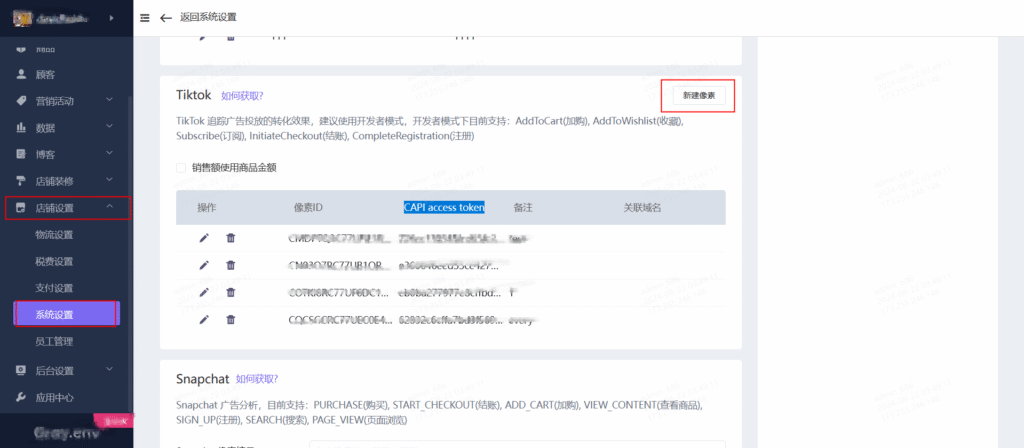The height and width of the screenshot is (448, 1024).
Task: Click the pixel ID cell starting with CMD
Action: (340, 238)
